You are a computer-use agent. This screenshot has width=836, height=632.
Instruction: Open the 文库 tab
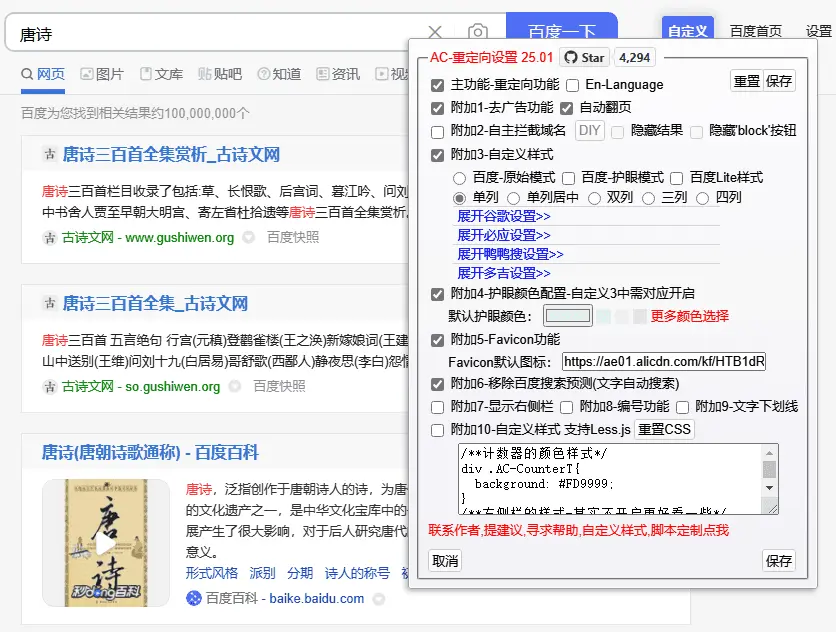click(x=162, y=74)
